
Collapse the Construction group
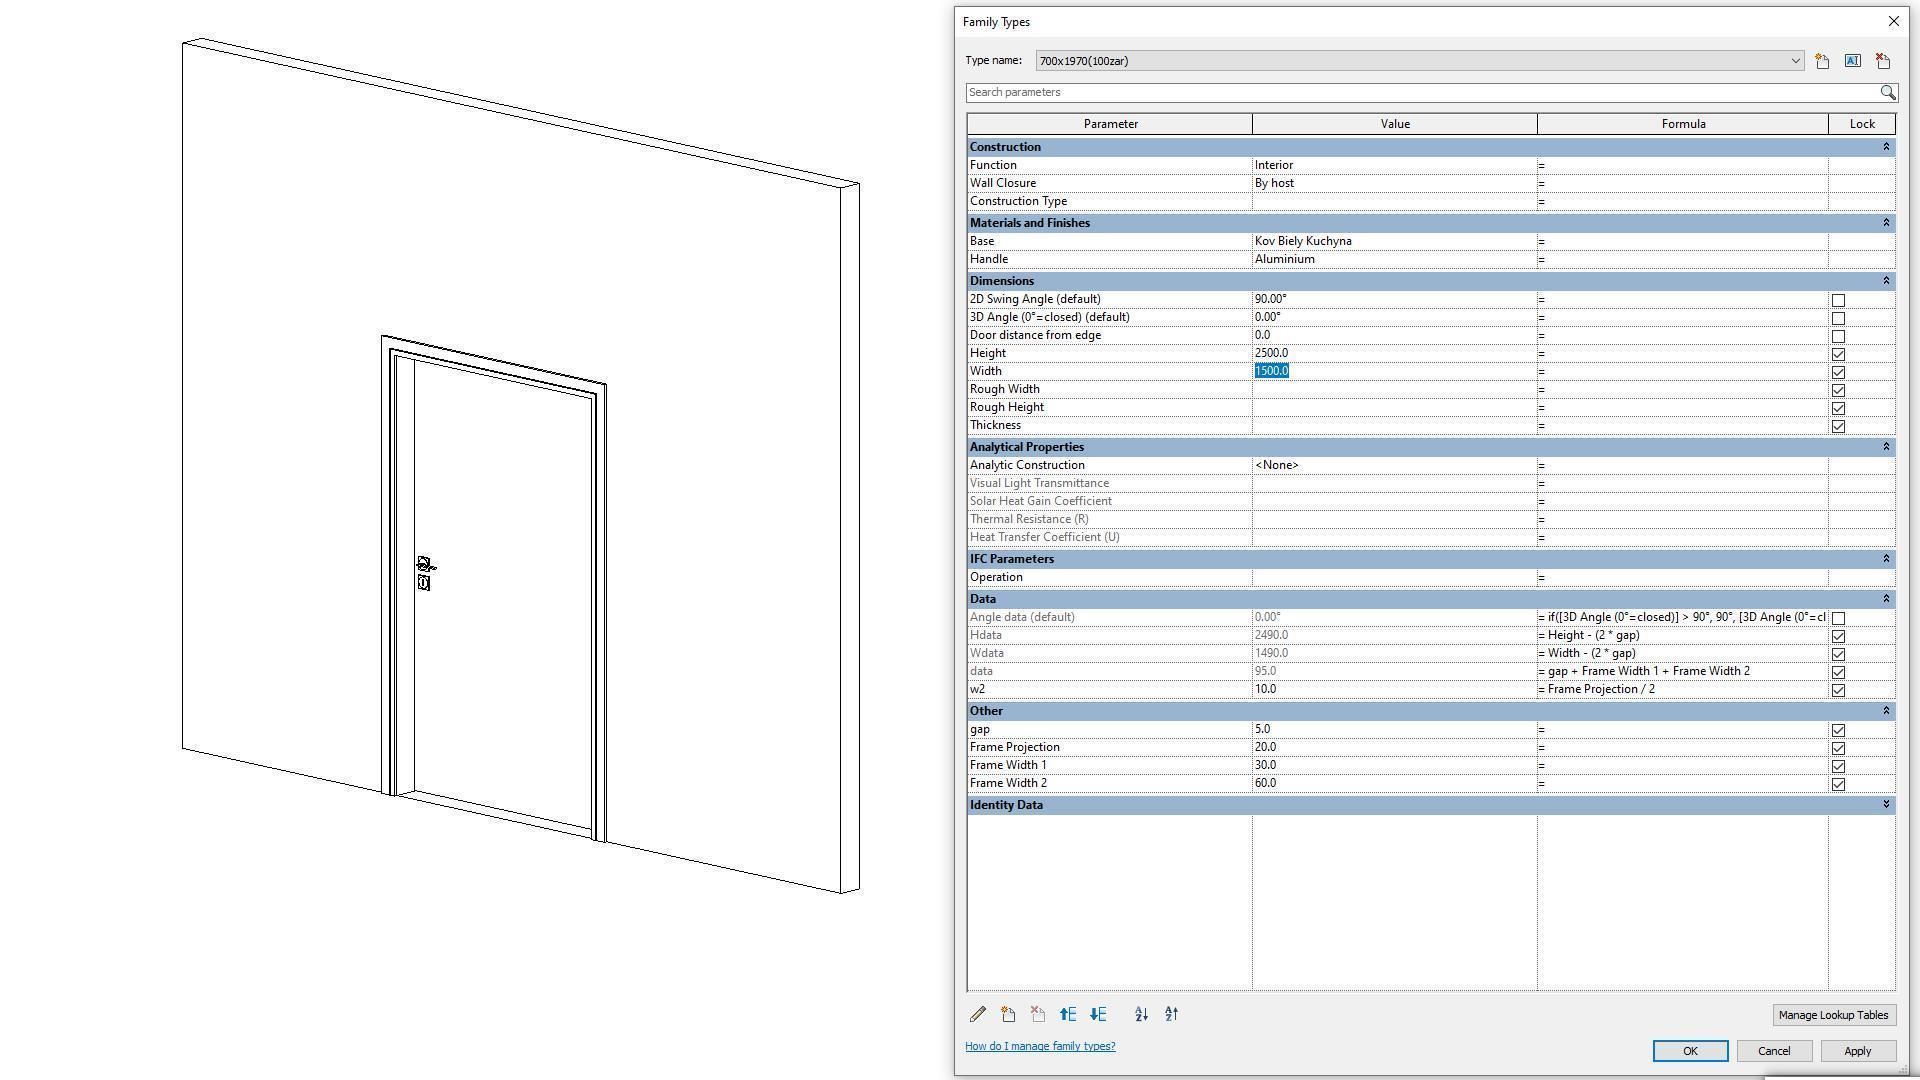pyautogui.click(x=1886, y=147)
